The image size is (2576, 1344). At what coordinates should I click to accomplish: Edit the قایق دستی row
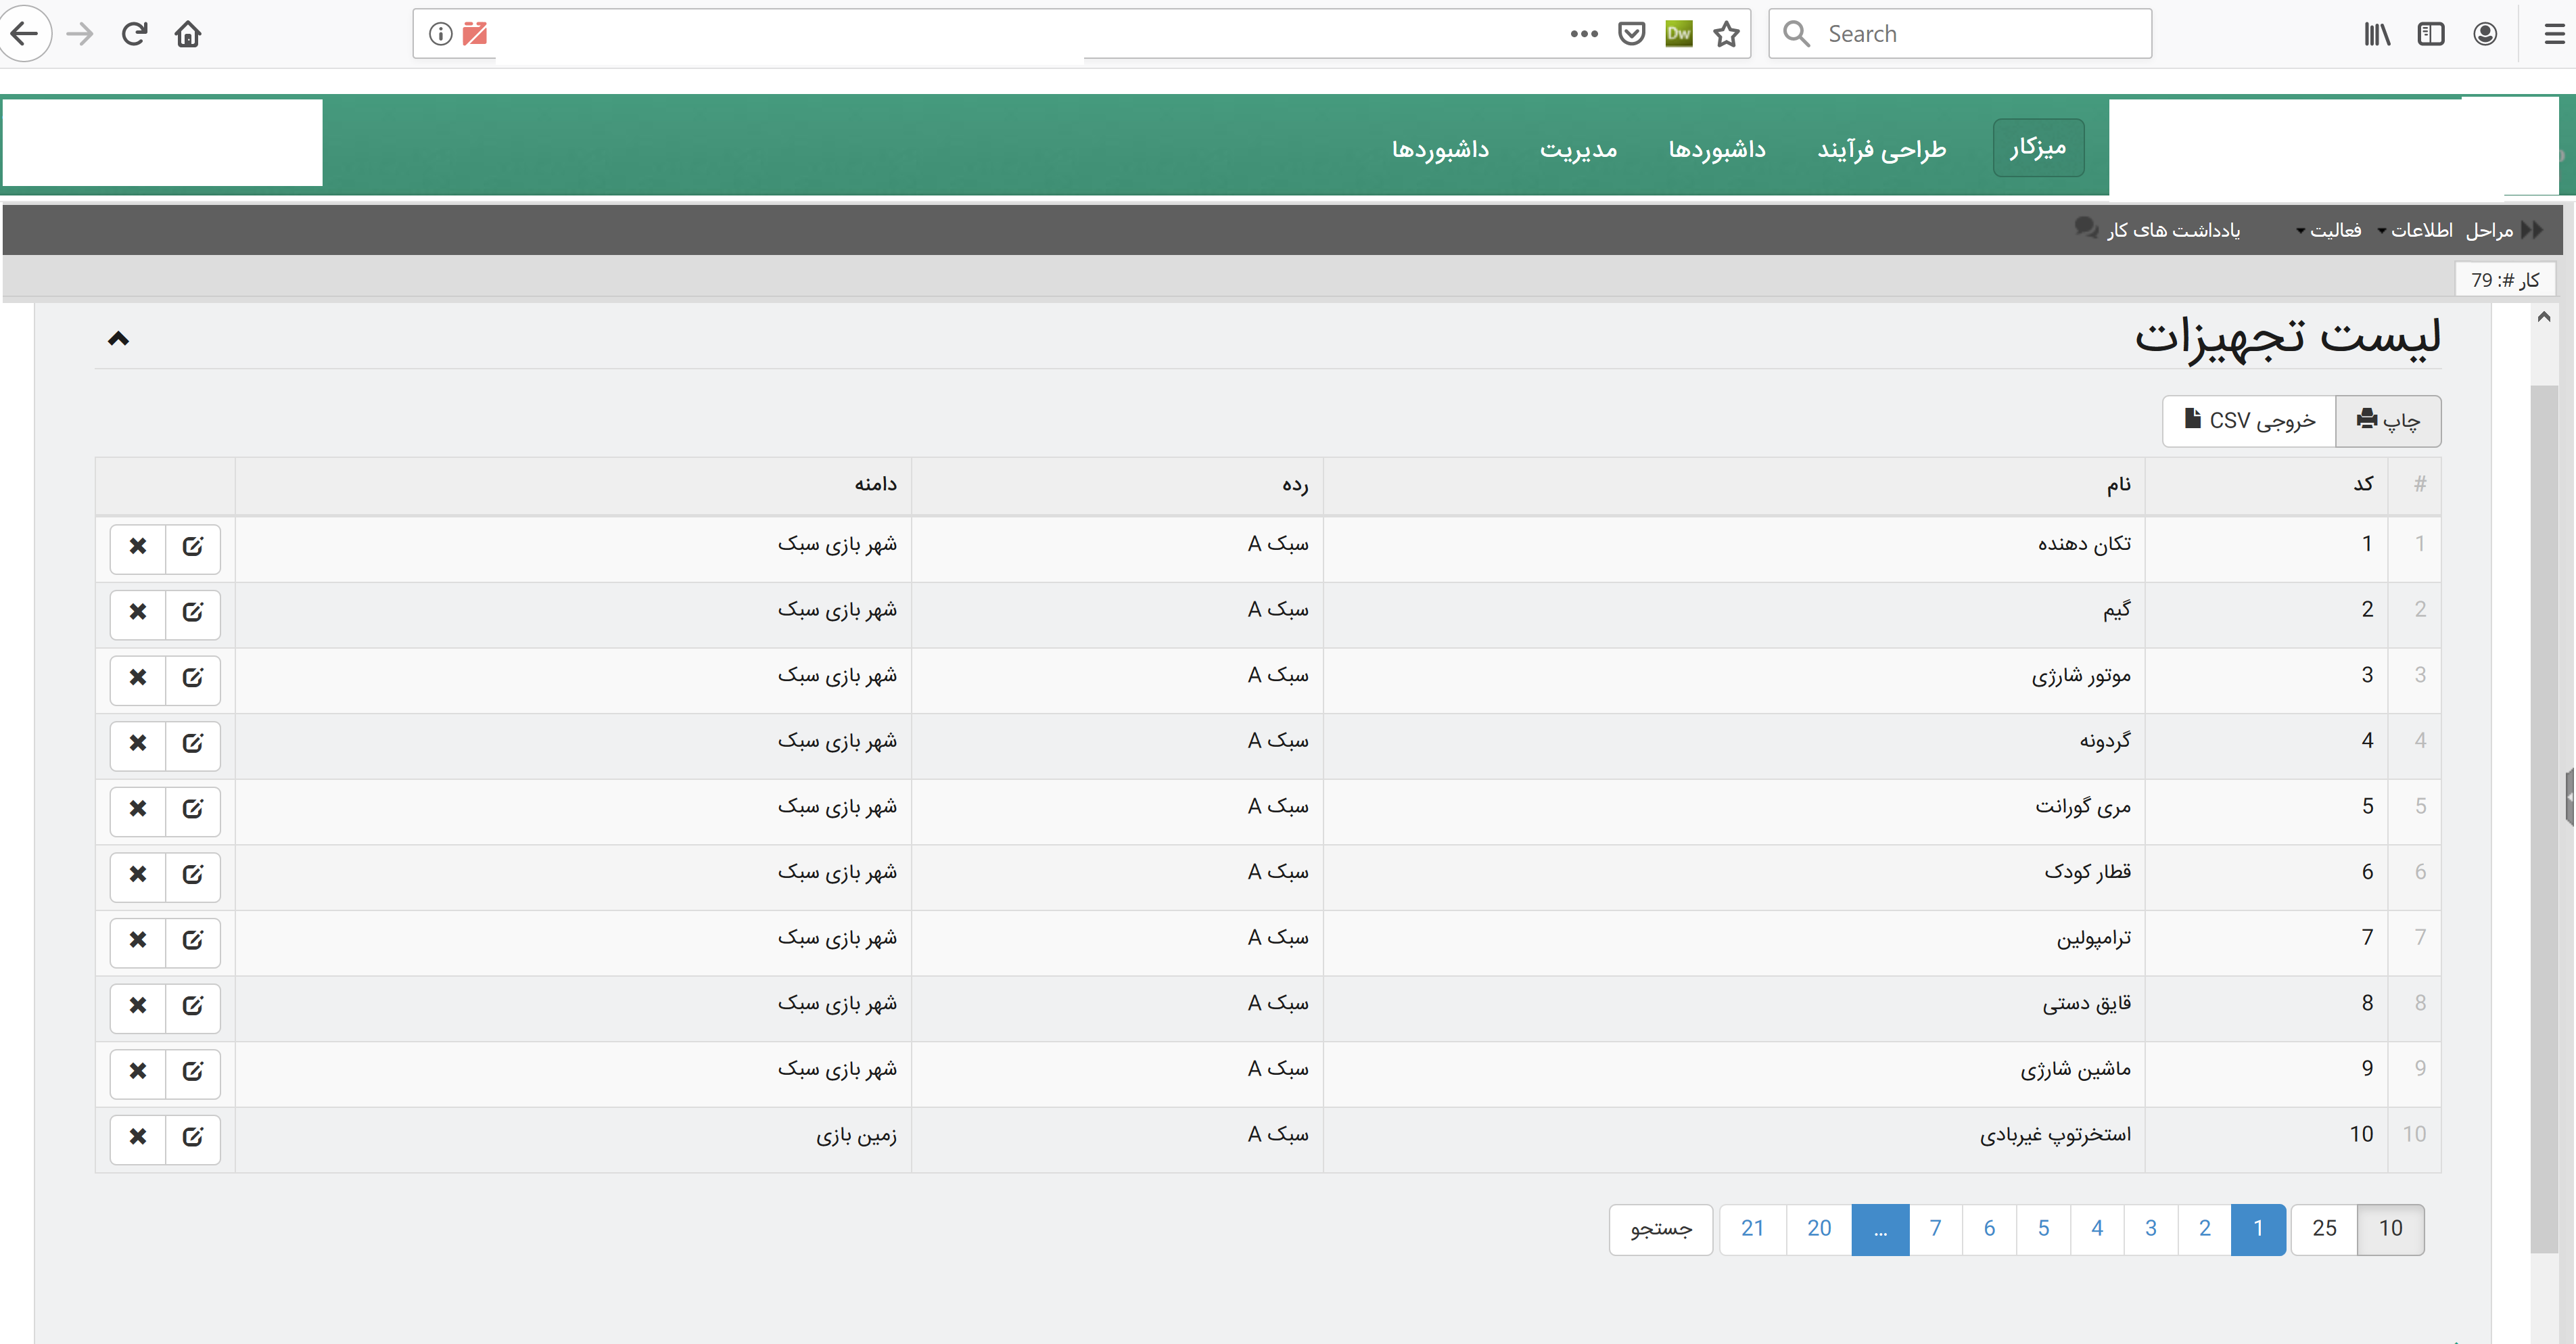[193, 1007]
